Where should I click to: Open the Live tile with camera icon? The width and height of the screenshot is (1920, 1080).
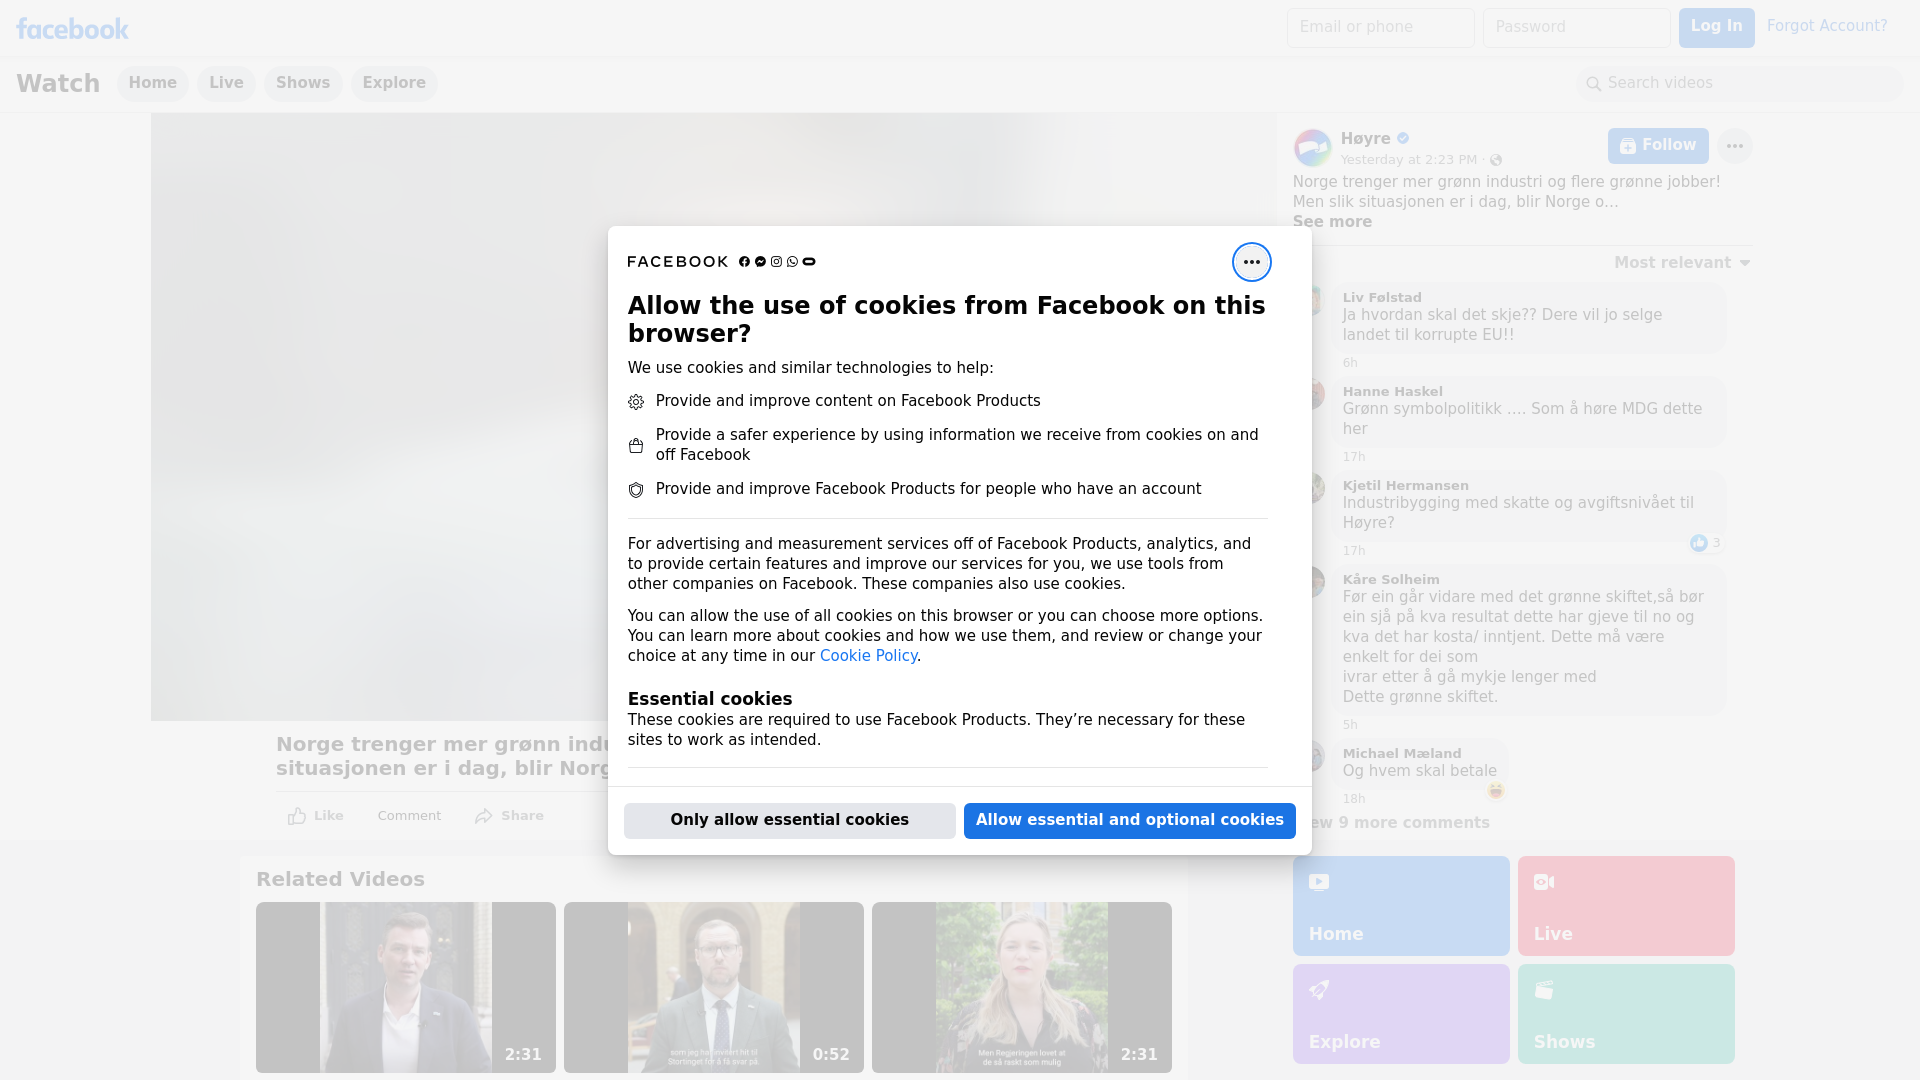(1625, 906)
